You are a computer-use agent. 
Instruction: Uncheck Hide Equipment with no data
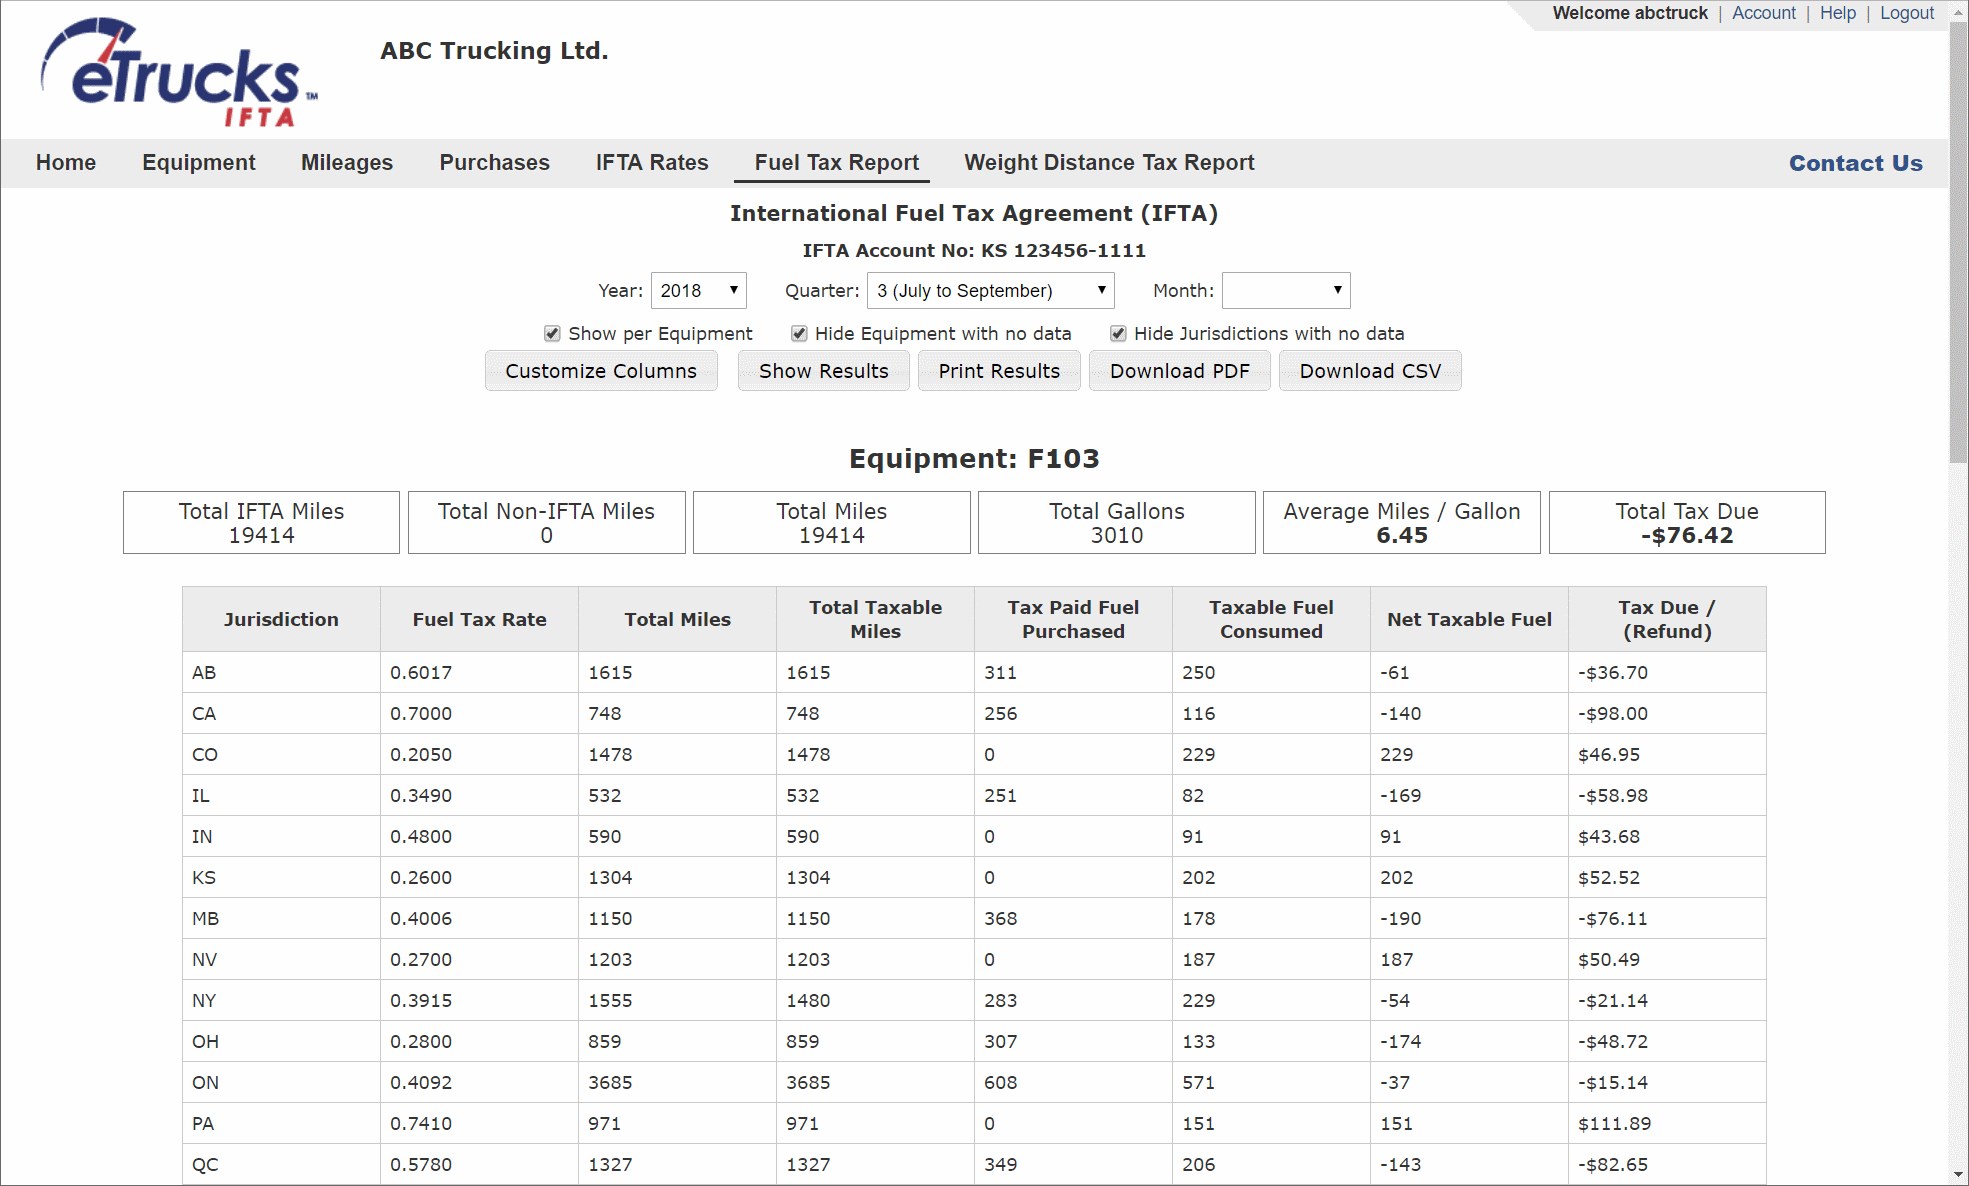(x=799, y=334)
